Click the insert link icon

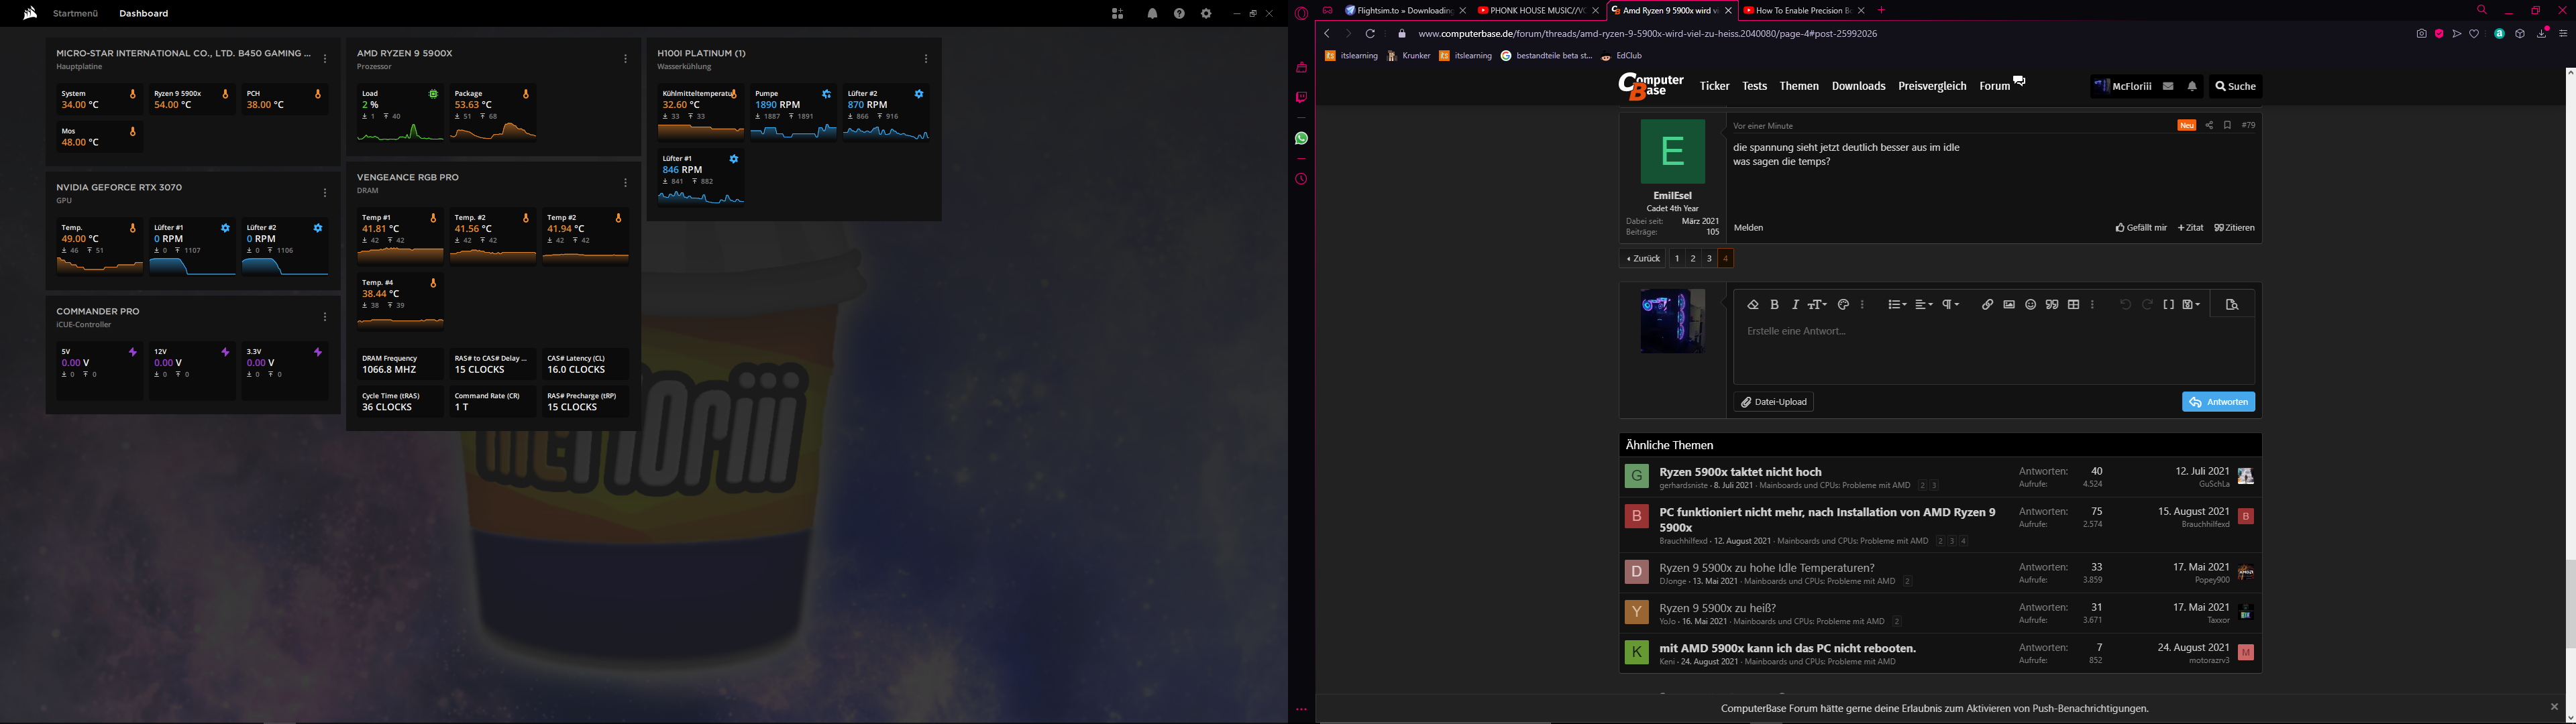coord(1987,305)
